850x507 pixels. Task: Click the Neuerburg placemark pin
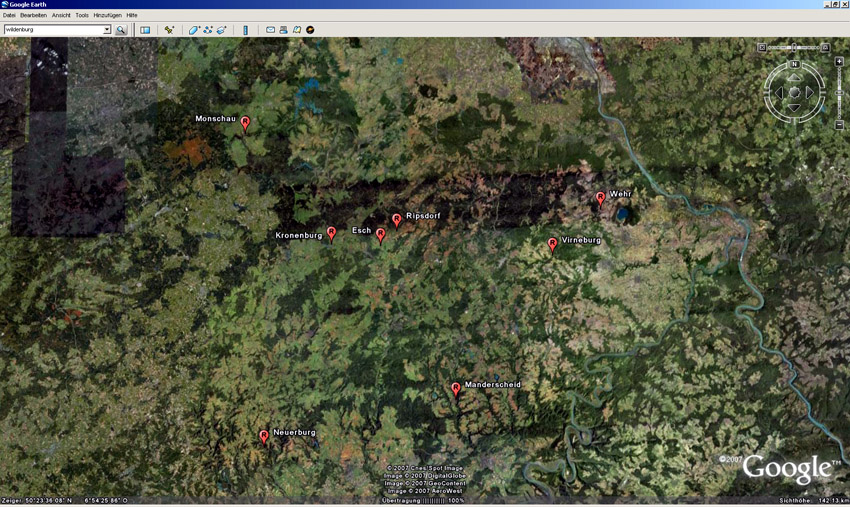[x=263, y=437]
